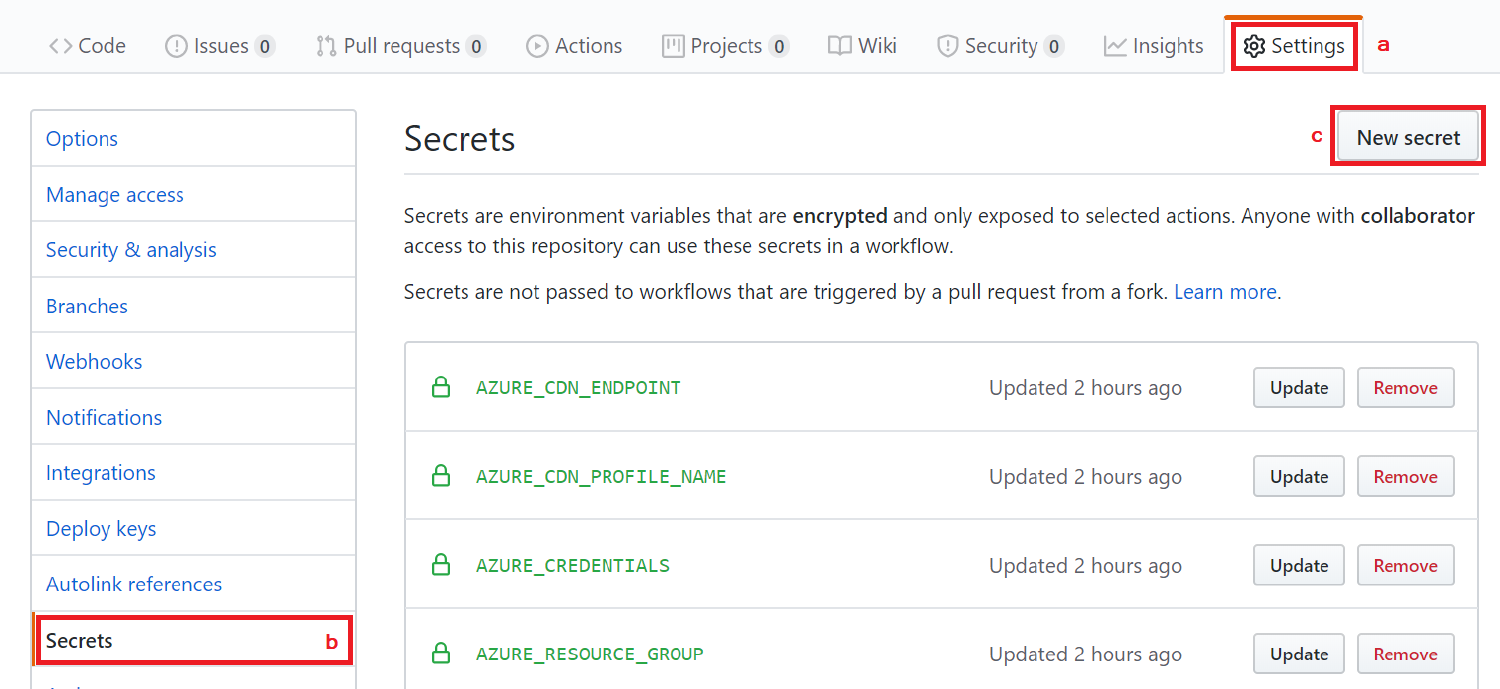This screenshot has height=689, width=1500.
Task: Follow the Learn more link
Action: pyautogui.click(x=1225, y=292)
